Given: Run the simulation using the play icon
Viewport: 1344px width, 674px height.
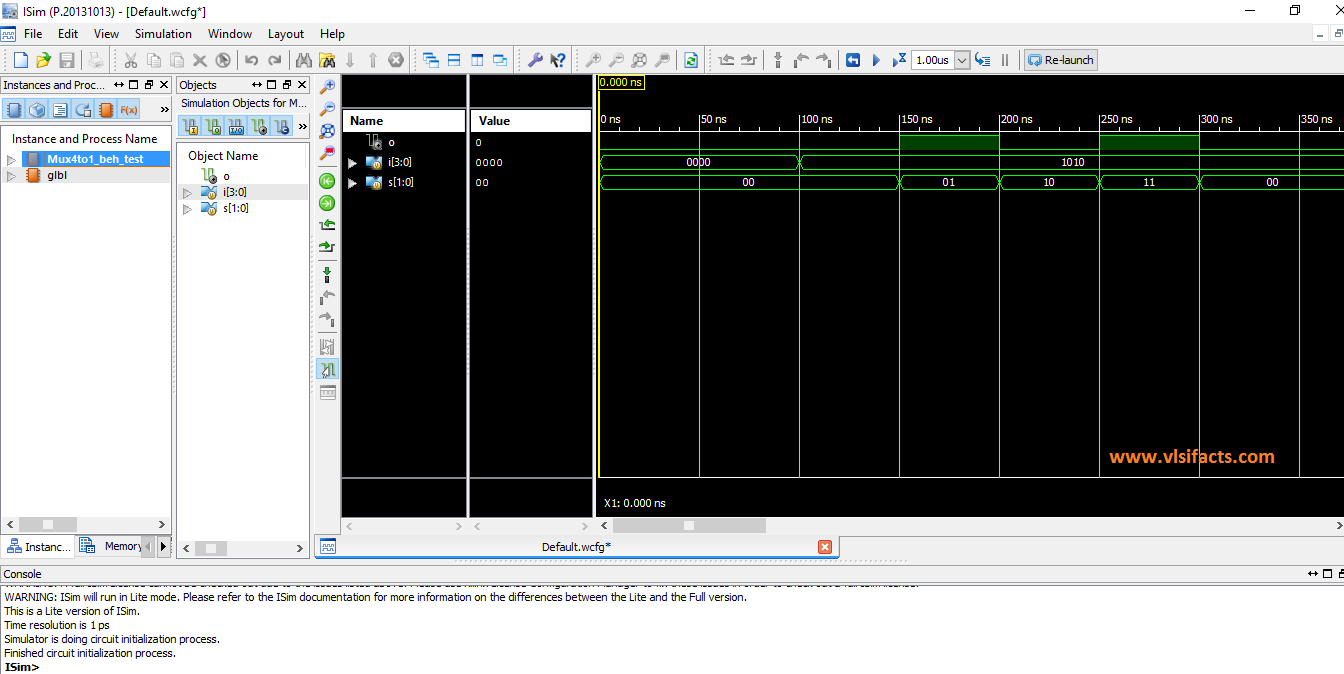Looking at the screenshot, I should pyautogui.click(x=876, y=59).
